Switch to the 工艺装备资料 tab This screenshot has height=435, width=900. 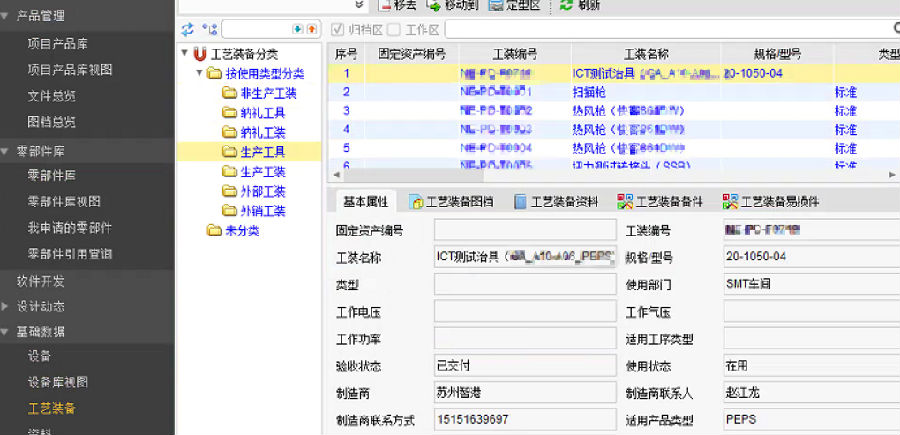point(556,201)
